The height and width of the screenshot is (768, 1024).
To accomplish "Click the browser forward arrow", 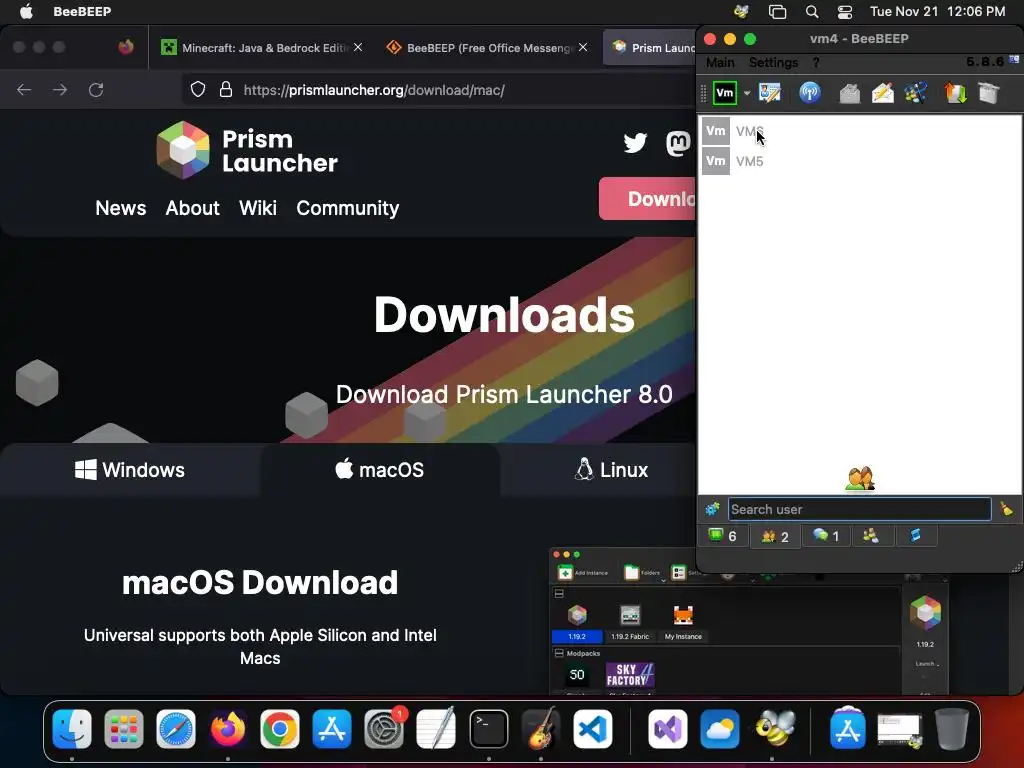I will pyautogui.click(x=60, y=89).
